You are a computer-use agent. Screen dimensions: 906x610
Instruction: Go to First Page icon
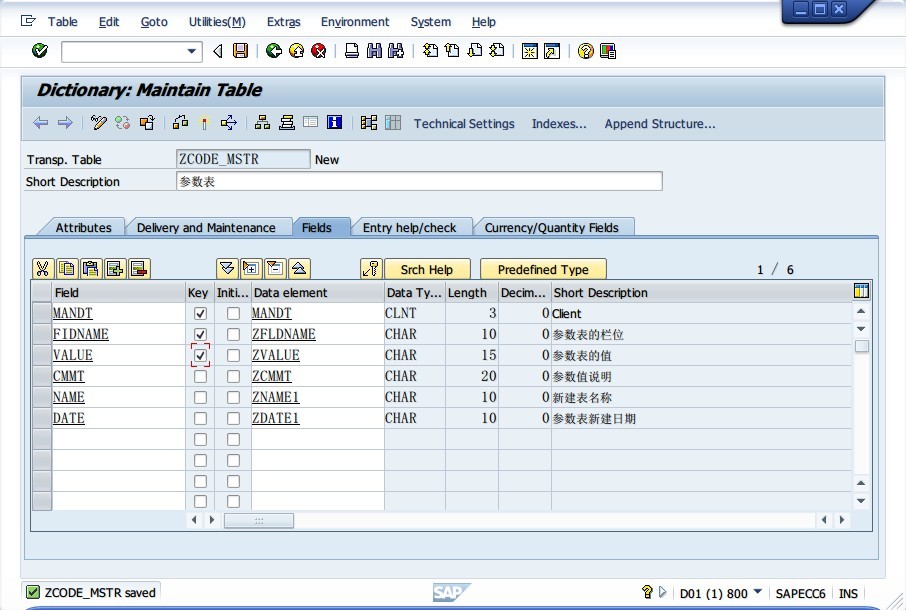430,51
